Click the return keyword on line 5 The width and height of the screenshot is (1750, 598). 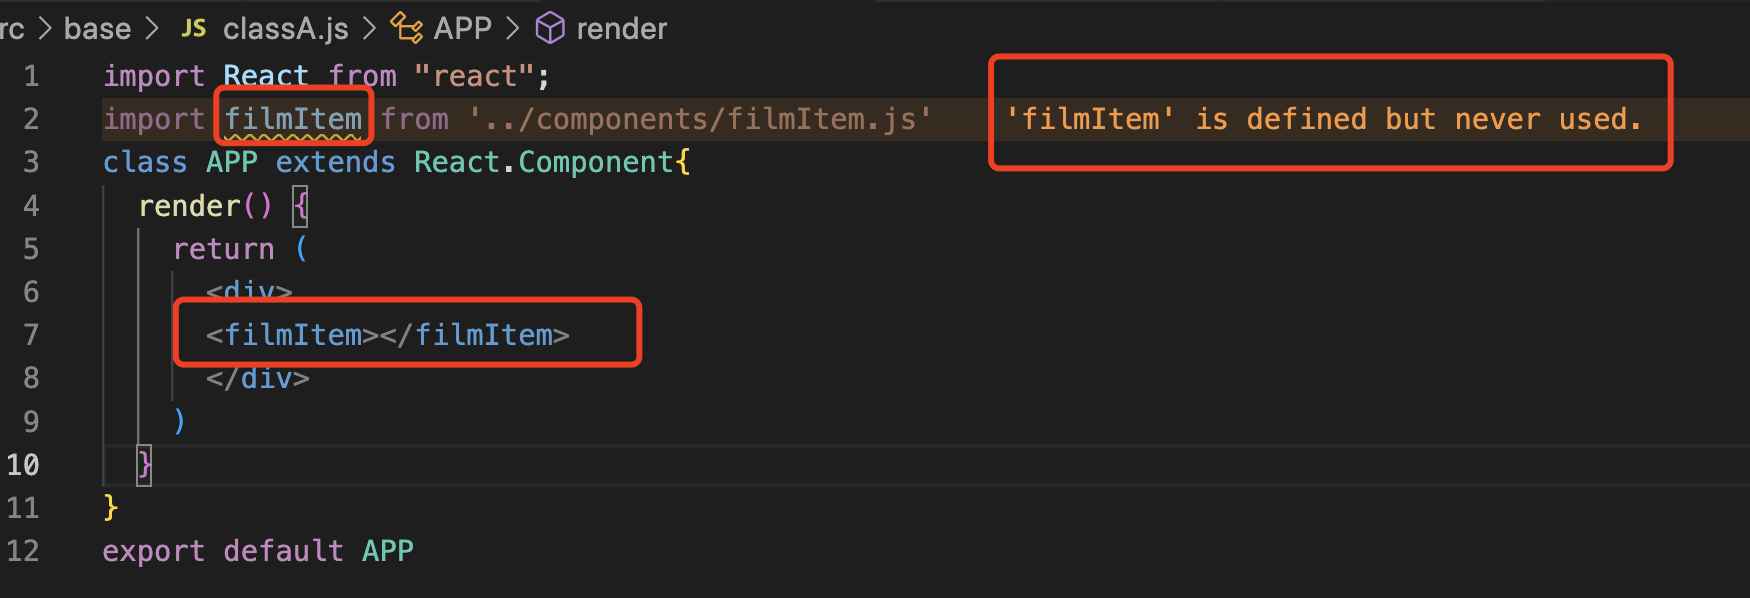tap(224, 249)
